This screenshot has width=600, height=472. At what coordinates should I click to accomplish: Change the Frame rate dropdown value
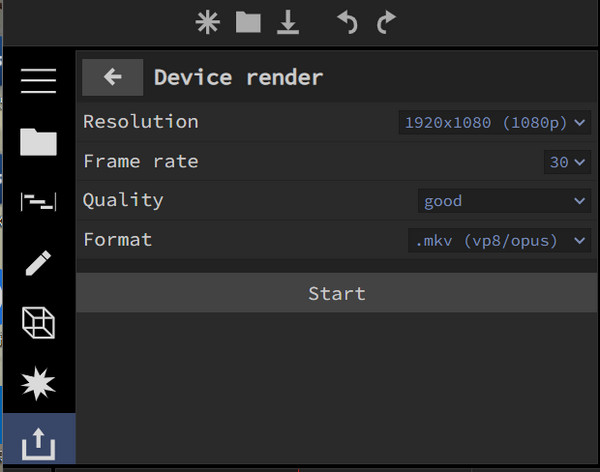[x=567, y=162]
